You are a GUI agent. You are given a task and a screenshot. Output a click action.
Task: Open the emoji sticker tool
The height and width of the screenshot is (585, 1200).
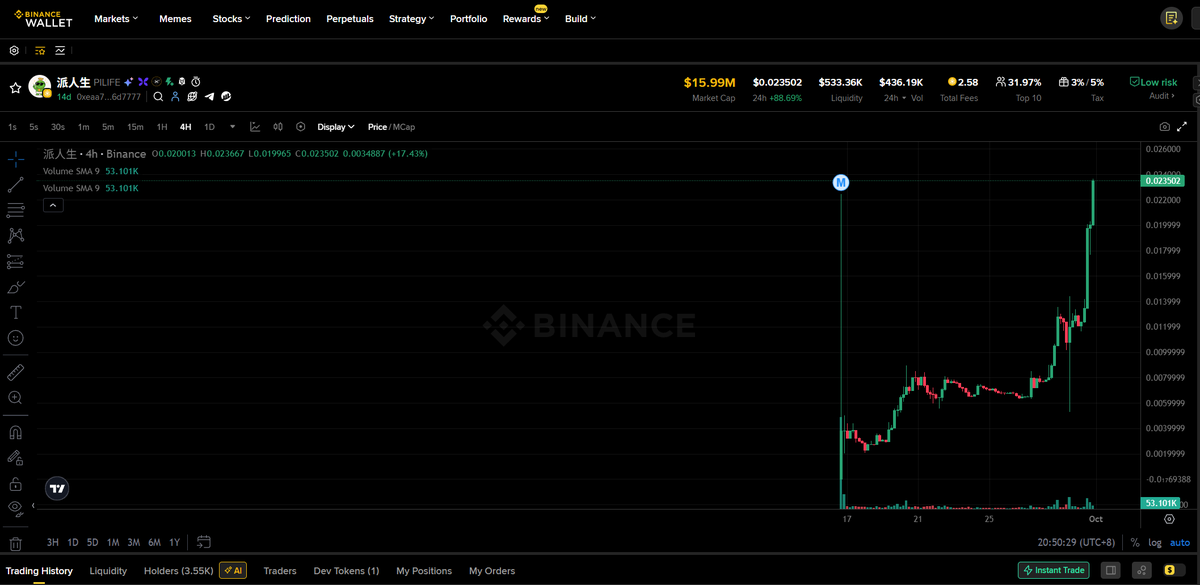click(x=15, y=339)
